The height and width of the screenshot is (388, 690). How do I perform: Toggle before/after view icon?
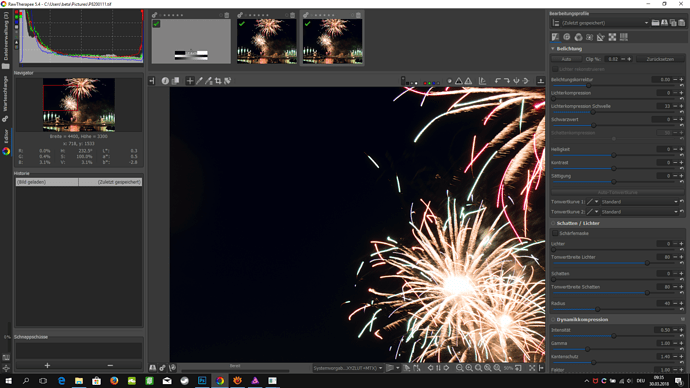(175, 81)
